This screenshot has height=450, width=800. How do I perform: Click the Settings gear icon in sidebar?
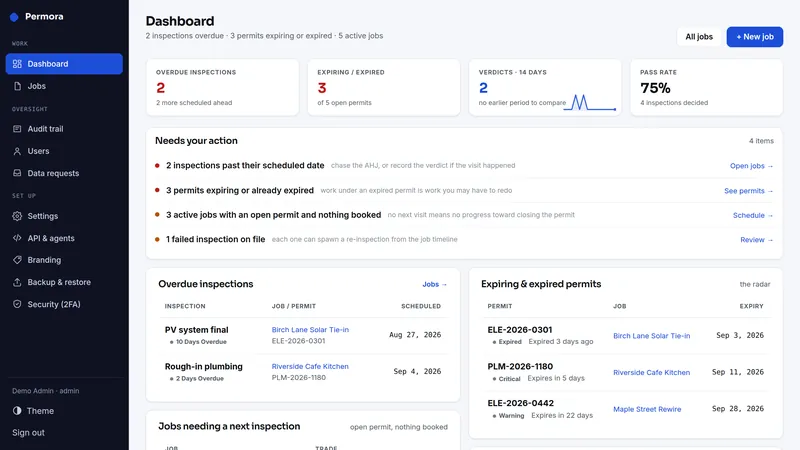tap(17, 216)
